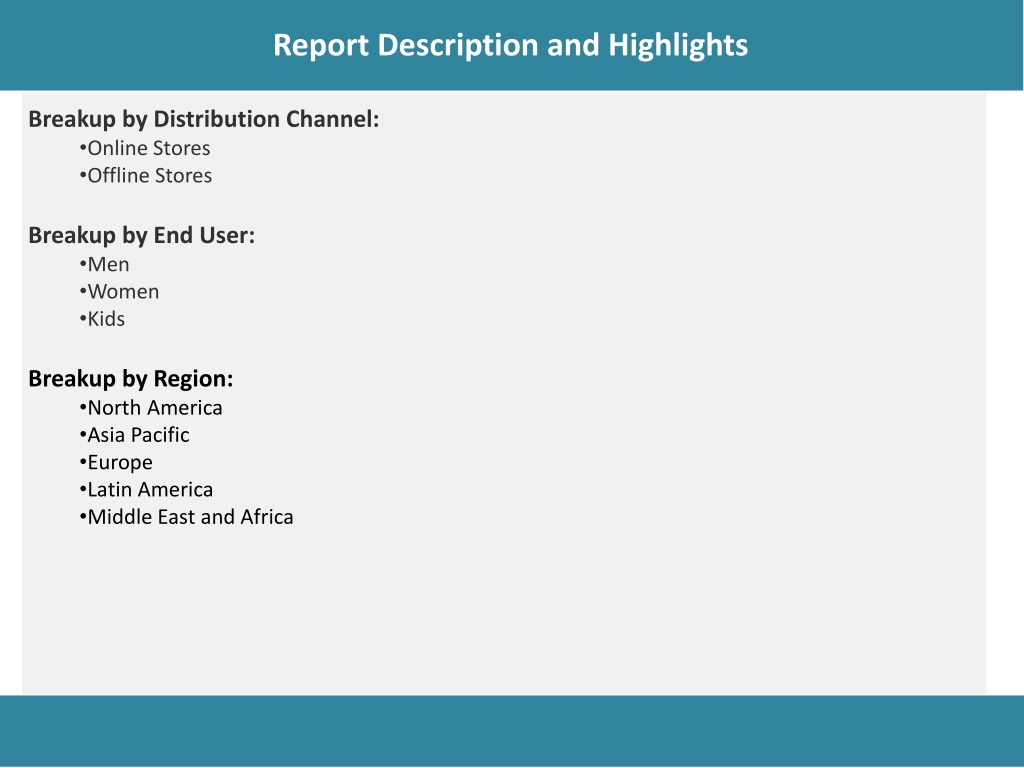Viewport: 1024px width, 768px height.
Task: Click the 'Middle East and Africa' bullet
Action: click(x=186, y=517)
